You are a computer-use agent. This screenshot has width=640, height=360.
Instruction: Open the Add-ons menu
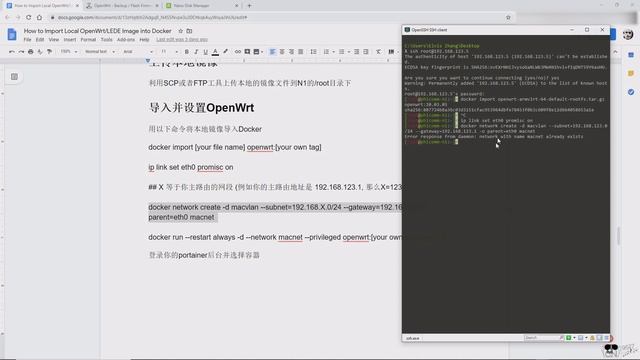(126, 40)
